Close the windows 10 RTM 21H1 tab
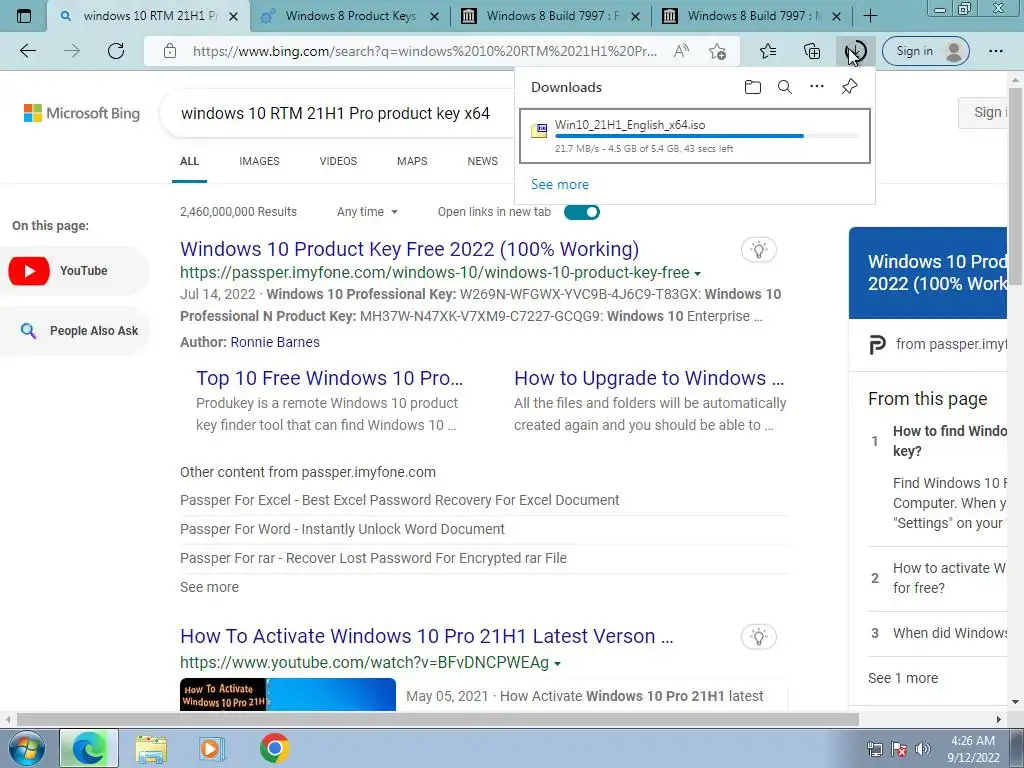Image resolution: width=1024 pixels, height=768 pixels. [x=233, y=16]
